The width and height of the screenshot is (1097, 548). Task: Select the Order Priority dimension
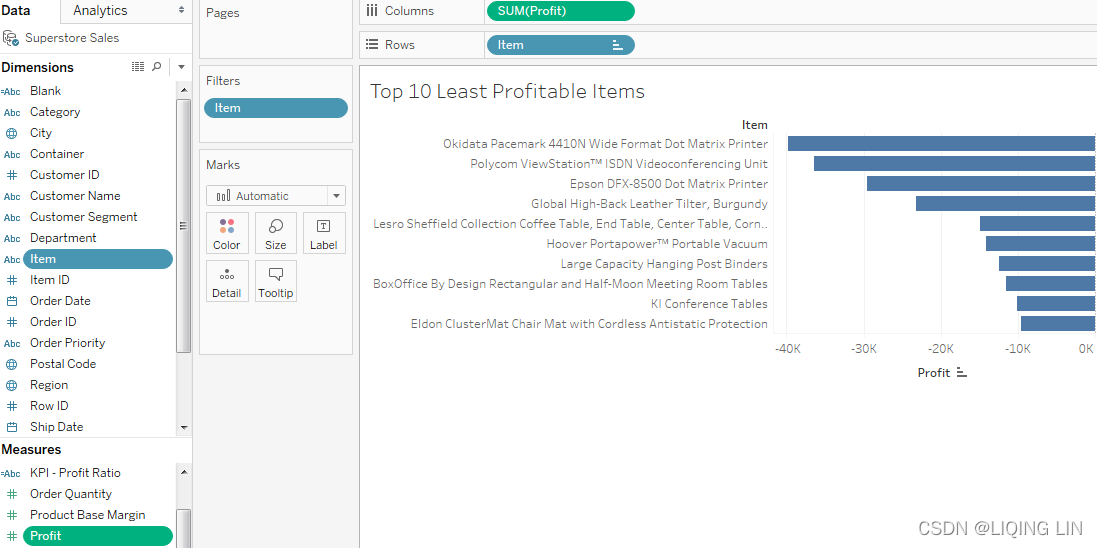coord(67,343)
